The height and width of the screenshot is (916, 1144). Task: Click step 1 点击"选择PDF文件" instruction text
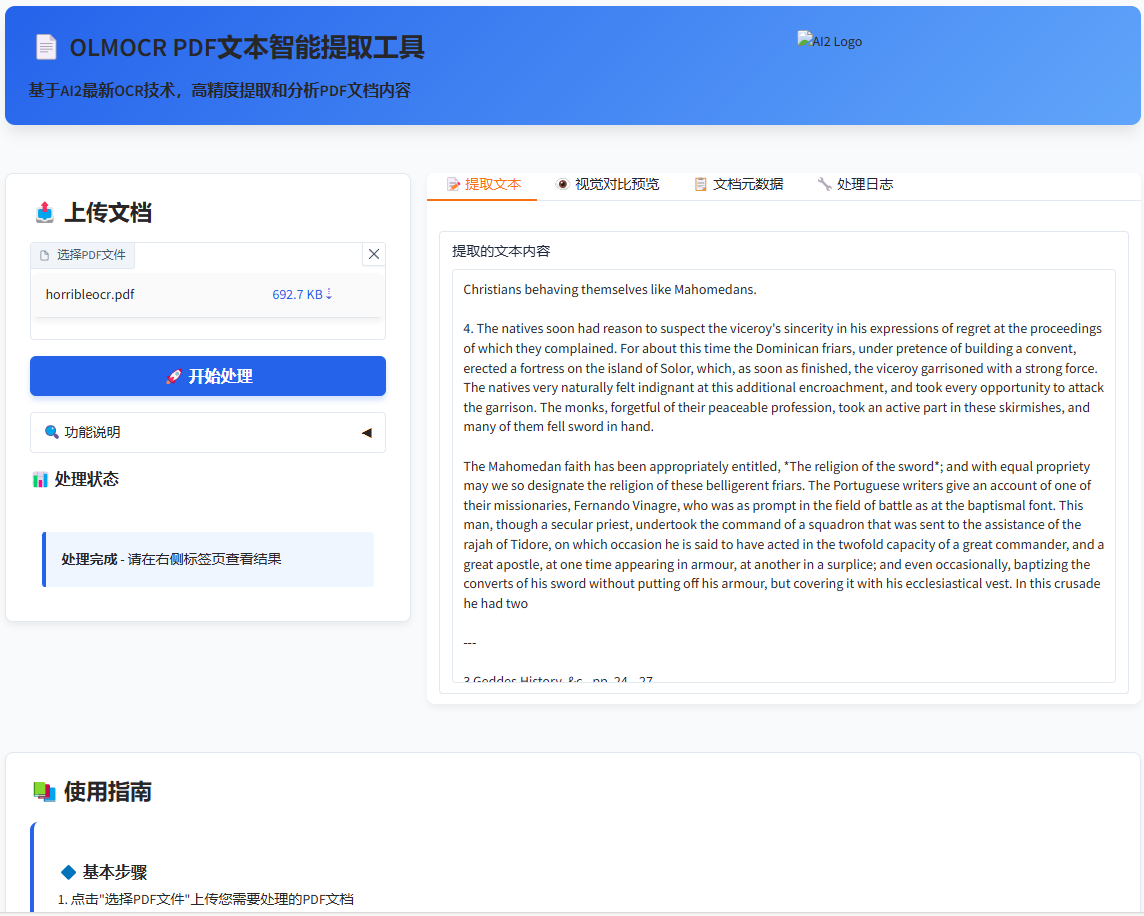pyautogui.click(x=206, y=899)
